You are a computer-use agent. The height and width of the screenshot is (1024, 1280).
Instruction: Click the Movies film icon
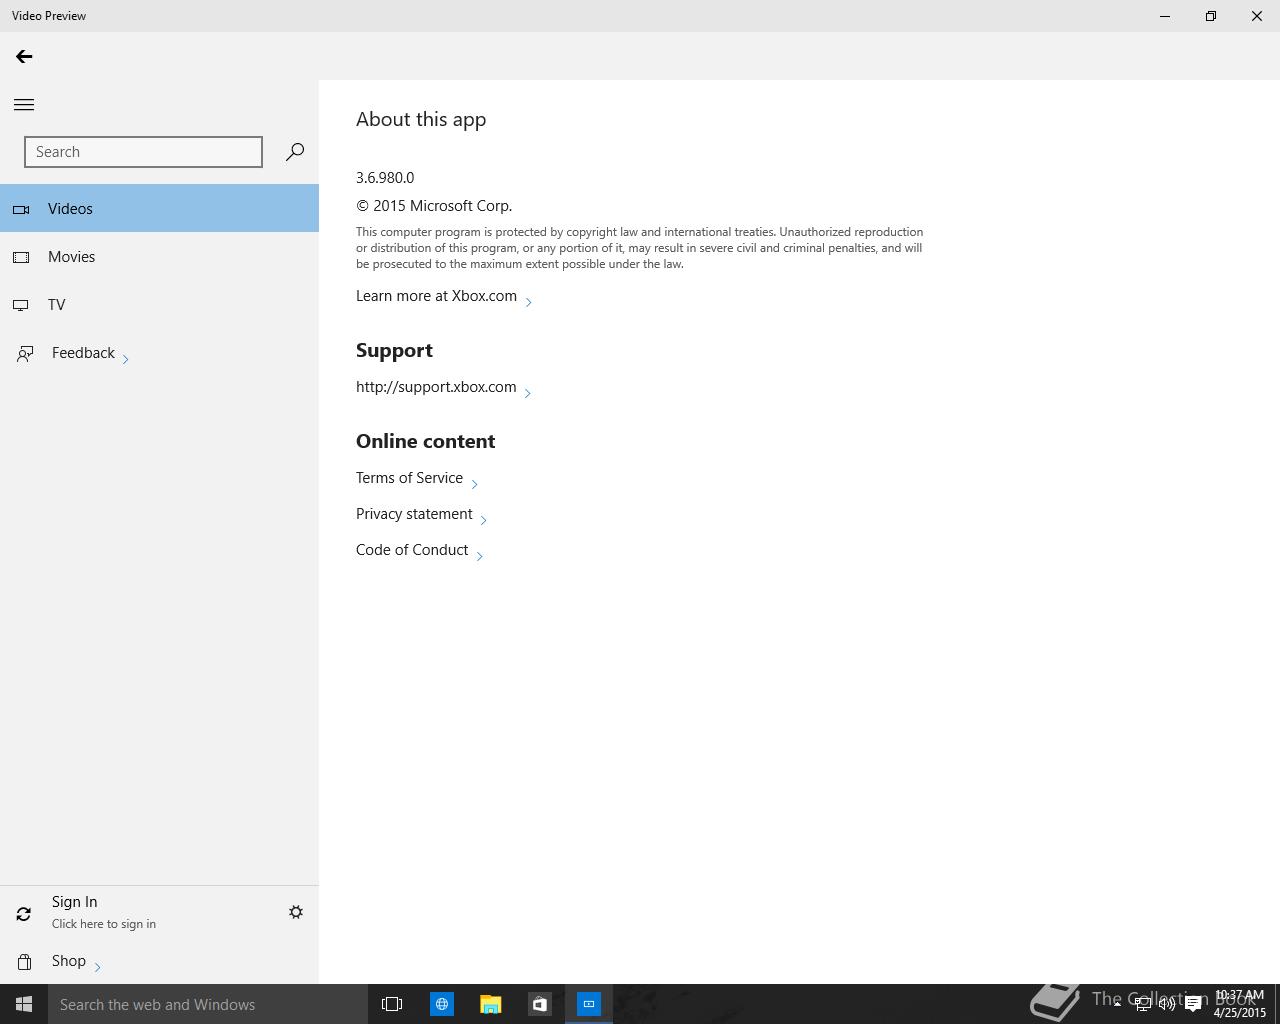[x=21, y=257]
